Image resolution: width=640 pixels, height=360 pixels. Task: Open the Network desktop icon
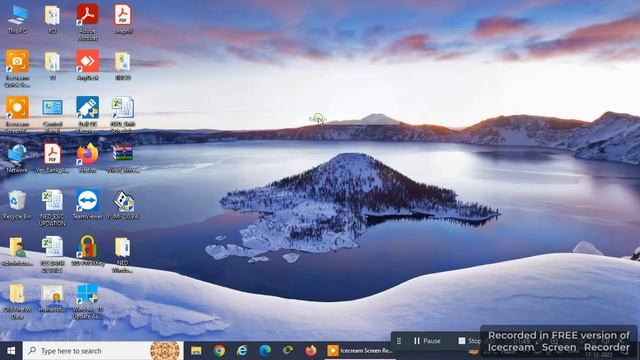point(17,159)
